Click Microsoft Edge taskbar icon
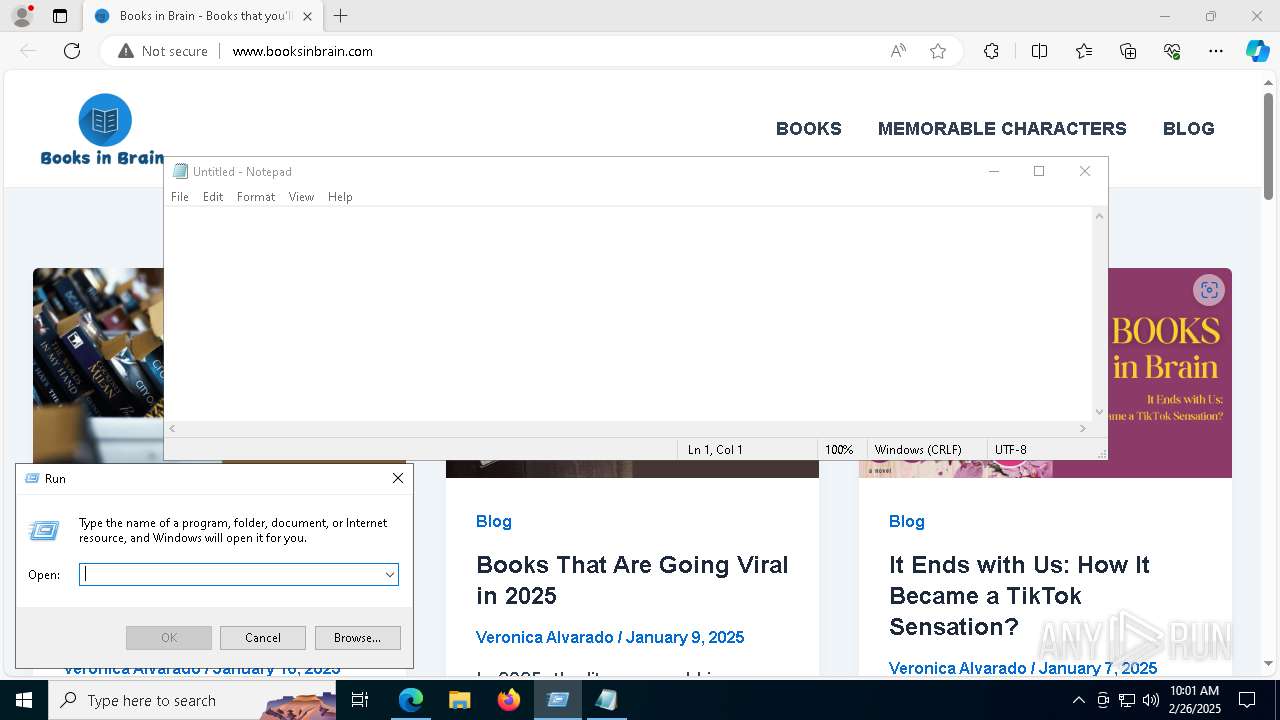Viewport: 1280px width, 720px height. pyautogui.click(x=411, y=700)
